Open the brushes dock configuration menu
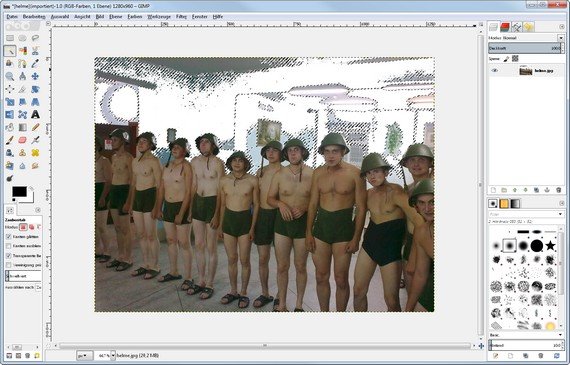Viewport: 570px width, 365px height. pos(562,203)
